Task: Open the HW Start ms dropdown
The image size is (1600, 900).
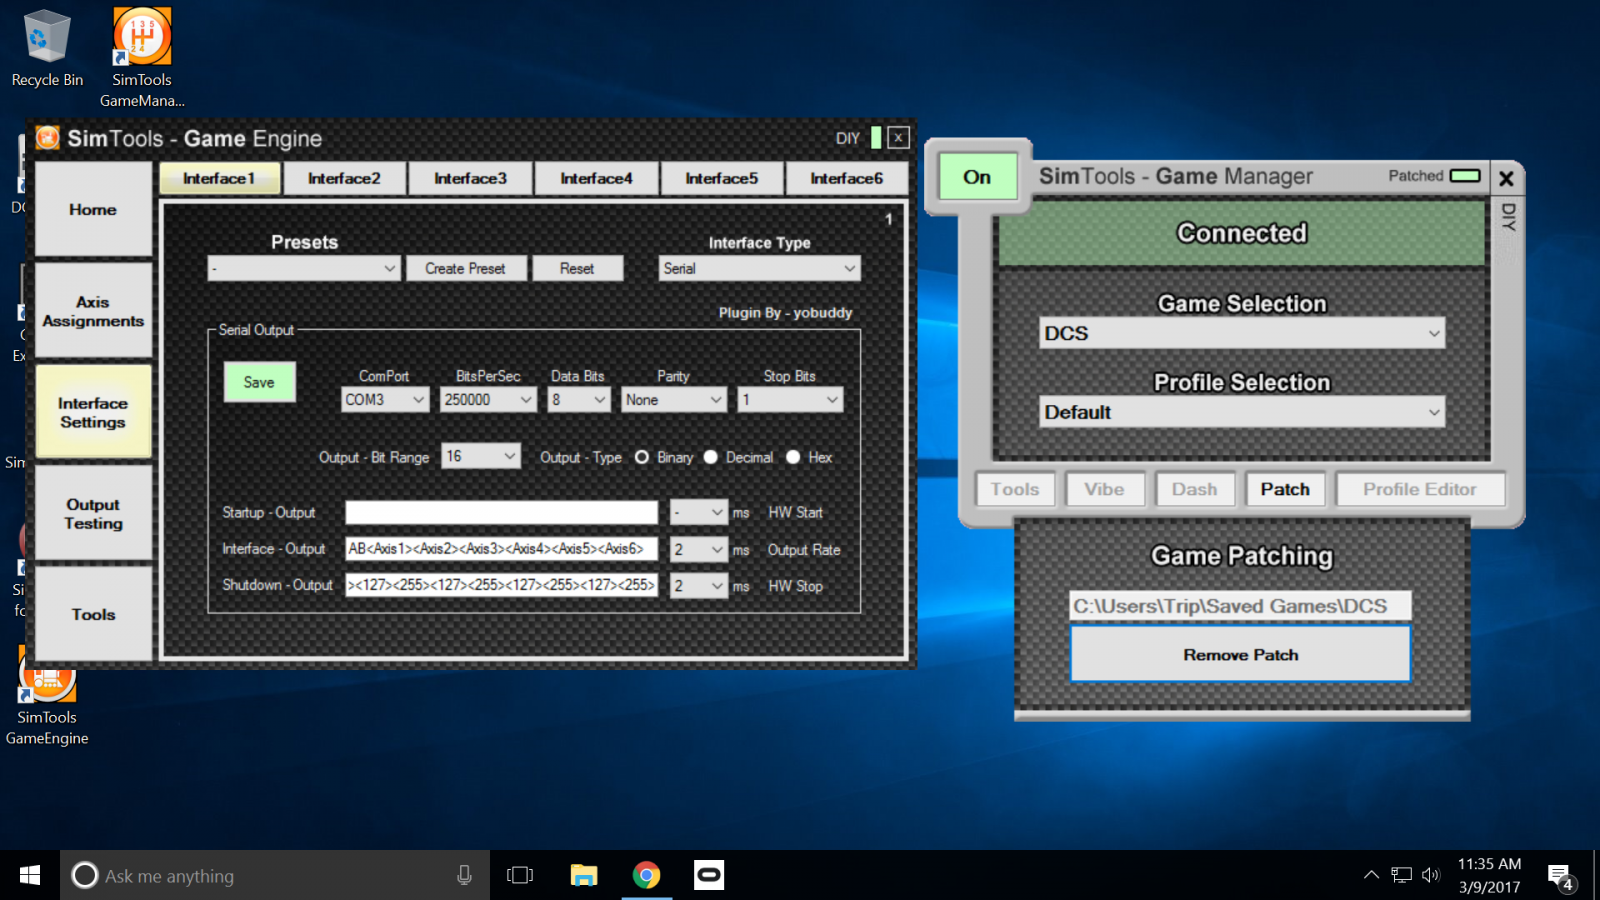Action: 699,512
